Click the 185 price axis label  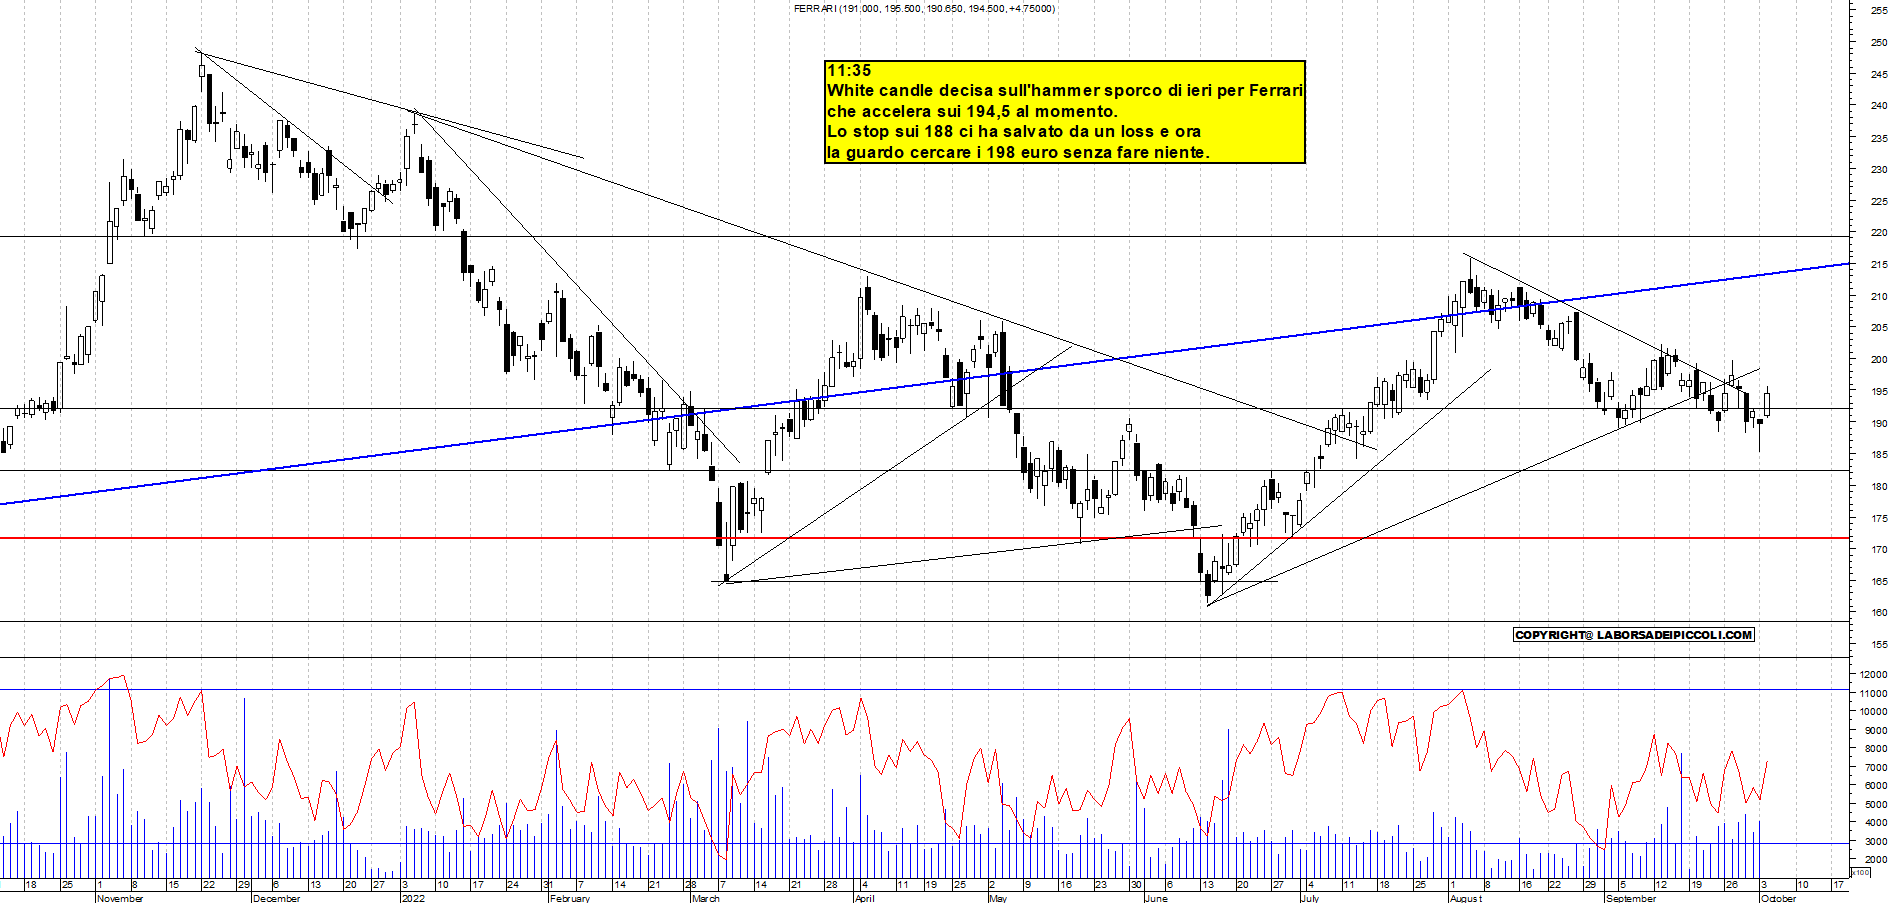coord(1879,454)
